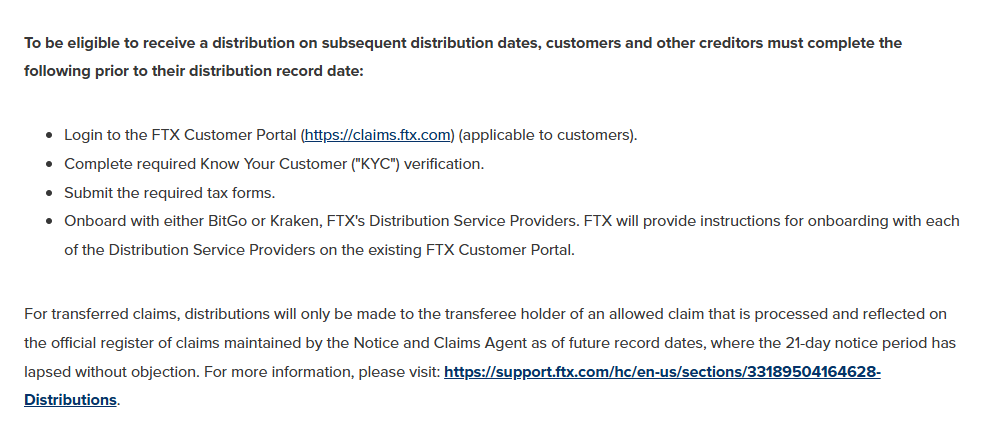Click the "Login to the FTX Customer Portal" text
Viewport: 1001px width, 428px height.
[x=180, y=135]
